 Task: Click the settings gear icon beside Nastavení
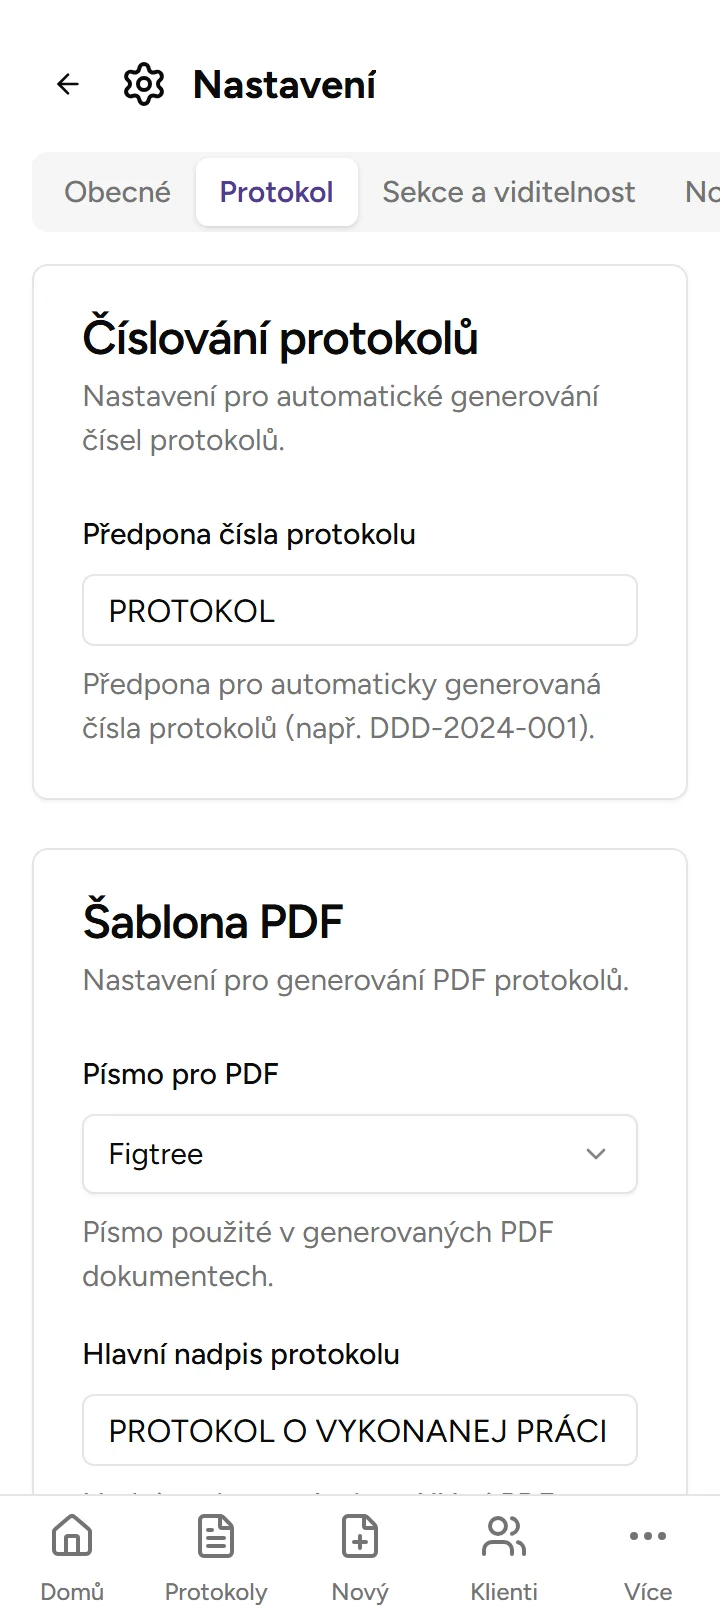[x=143, y=84]
